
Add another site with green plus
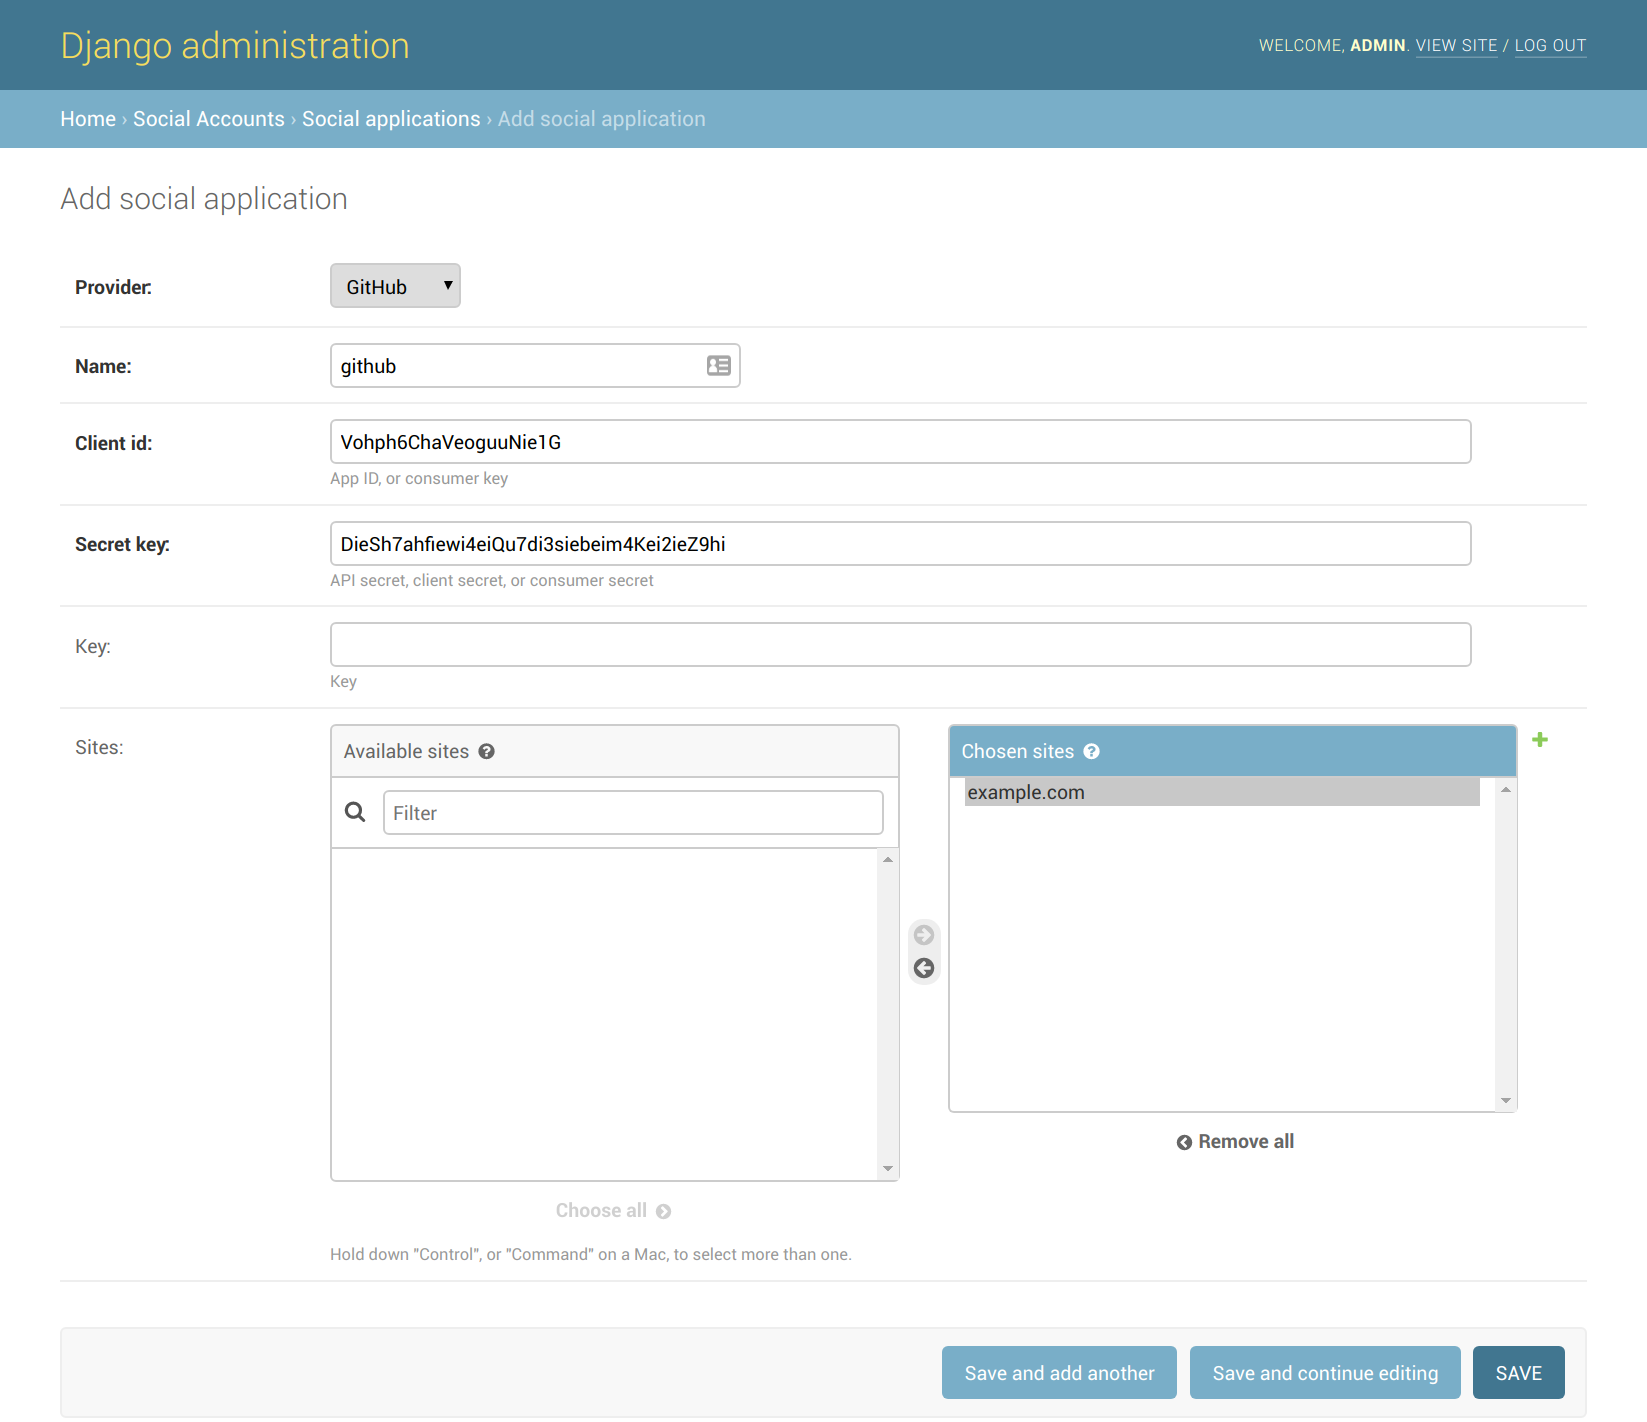[x=1540, y=740]
